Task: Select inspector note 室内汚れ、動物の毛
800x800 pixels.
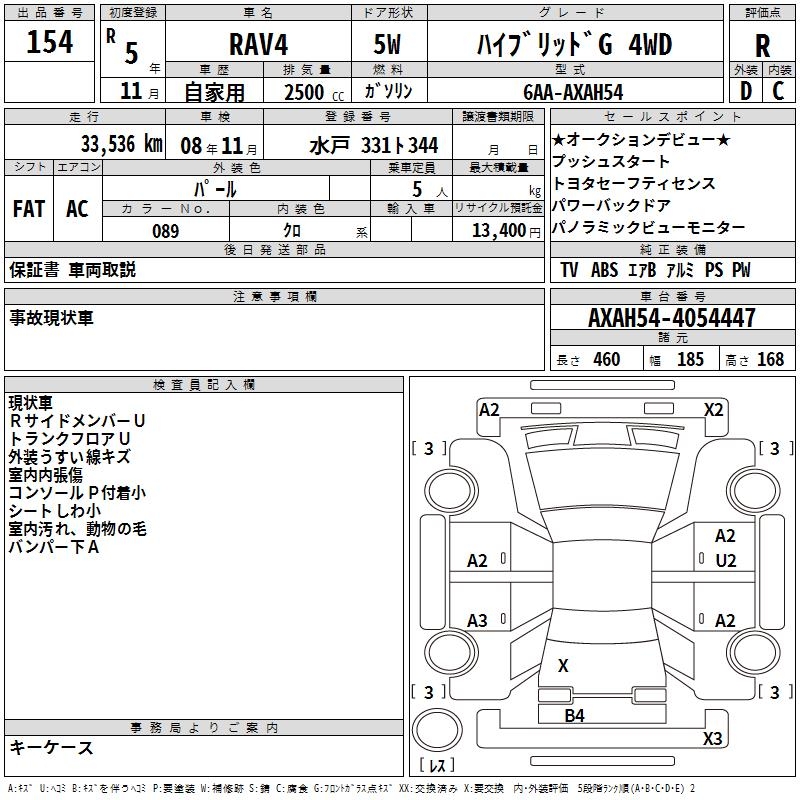Action: pos(77,529)
